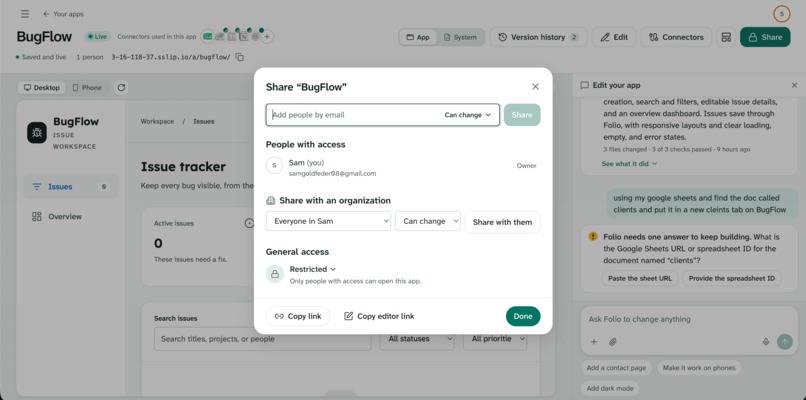Click the plus icon in chat input
The width and height of the screenshot is (806, 400).
coord(594,341)
